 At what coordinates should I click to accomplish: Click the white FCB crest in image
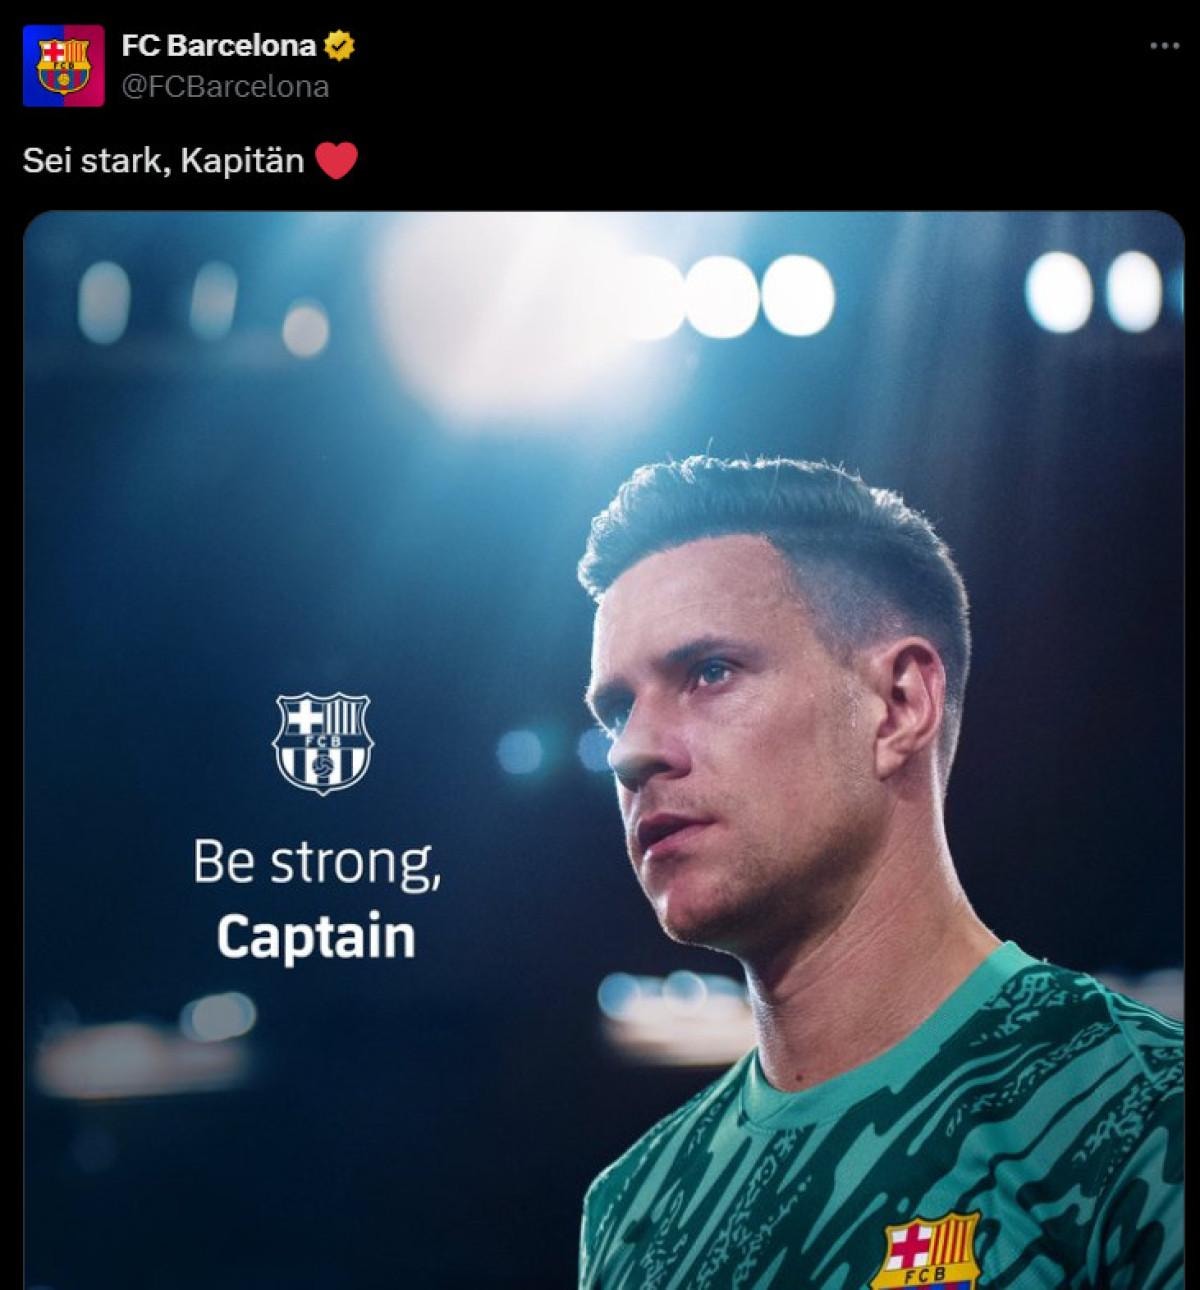(322, 743)
